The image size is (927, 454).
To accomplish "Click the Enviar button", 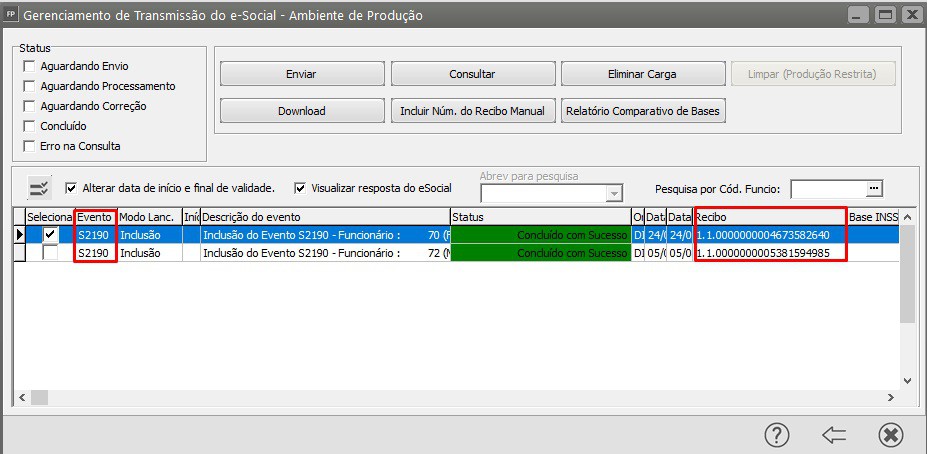I will coord(302,74).
